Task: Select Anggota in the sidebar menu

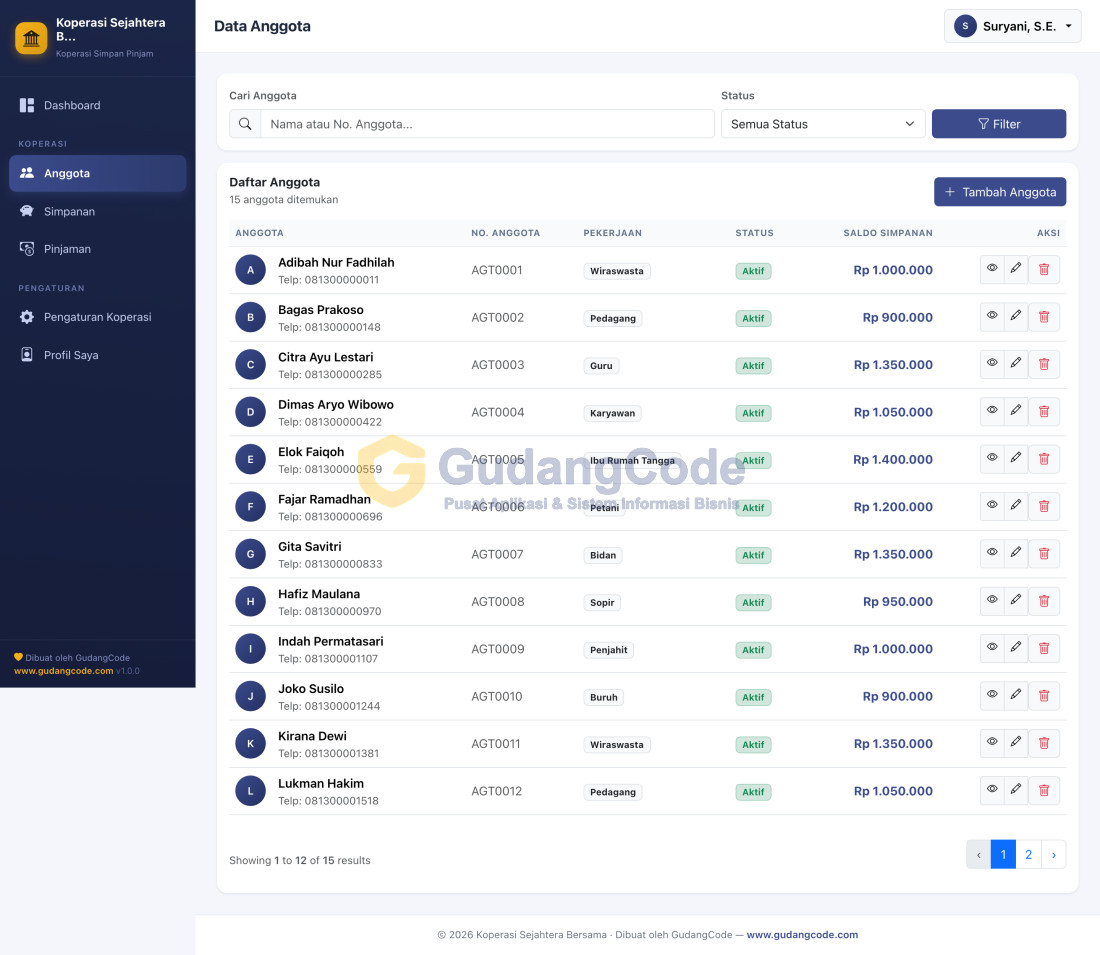Action: (x=98, y=173)
